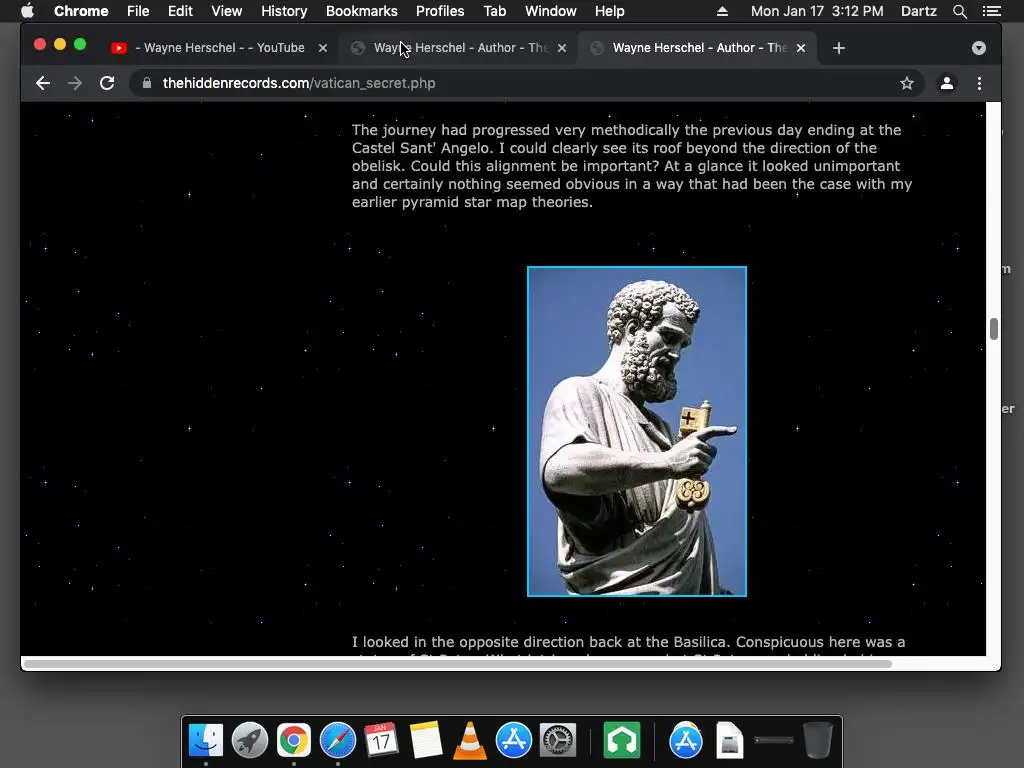The width and height of the screenshot is (1024, 768).
Task: Open the File menu
Action: [x=138, y=11]
